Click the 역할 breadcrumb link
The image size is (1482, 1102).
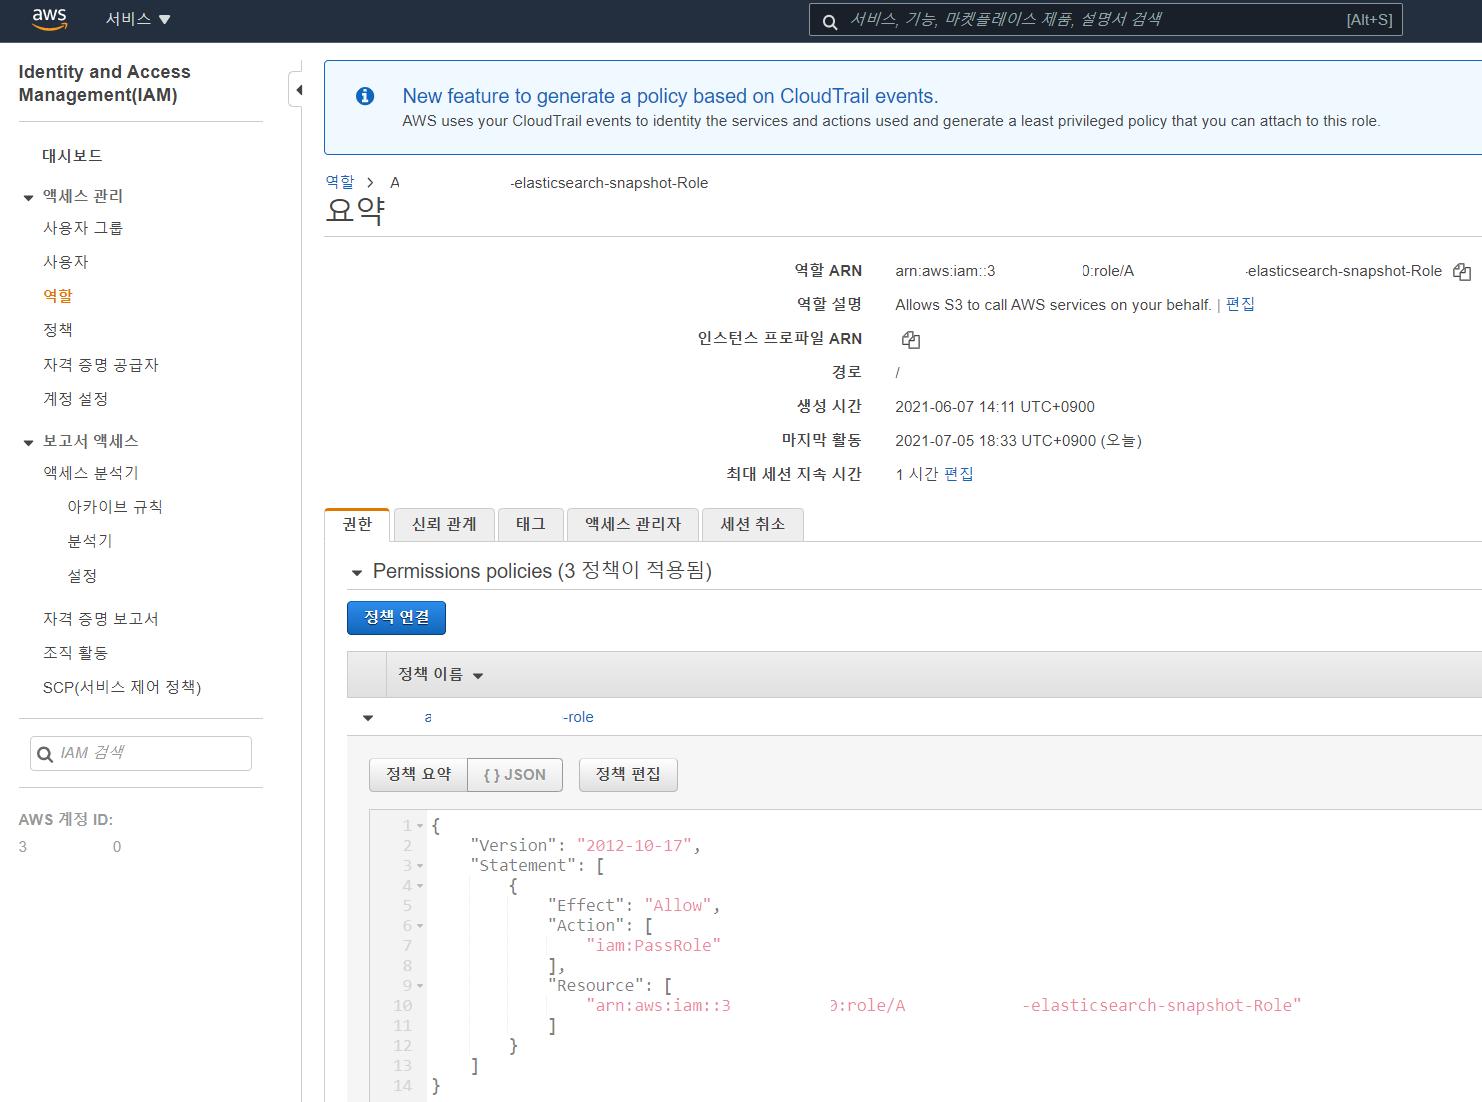[340, 182]
